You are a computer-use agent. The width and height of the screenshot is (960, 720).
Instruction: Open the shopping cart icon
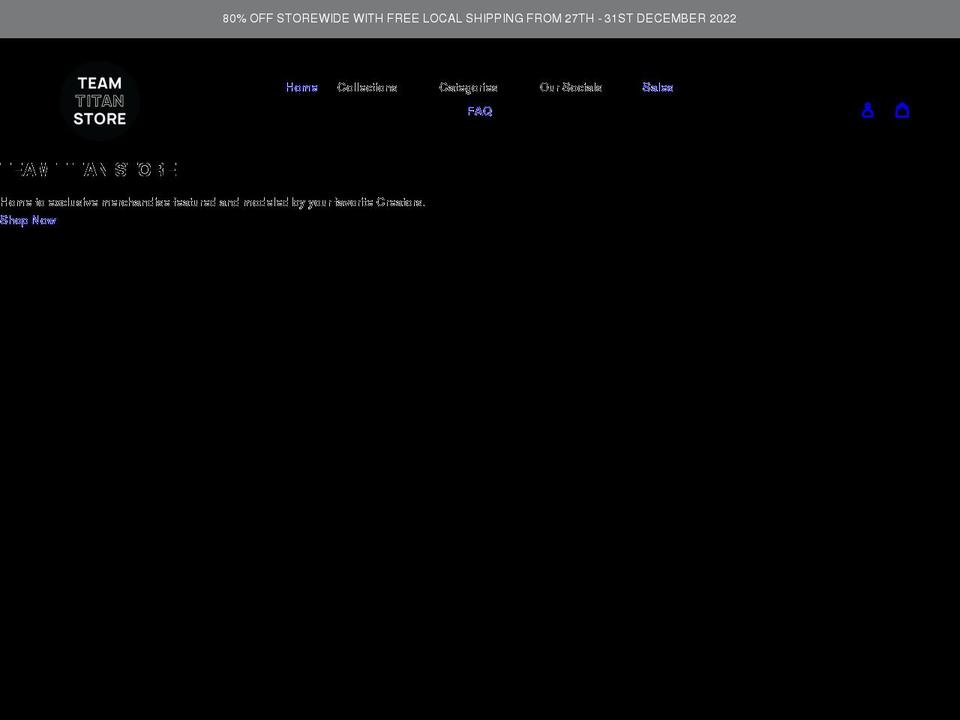(902, 111)
